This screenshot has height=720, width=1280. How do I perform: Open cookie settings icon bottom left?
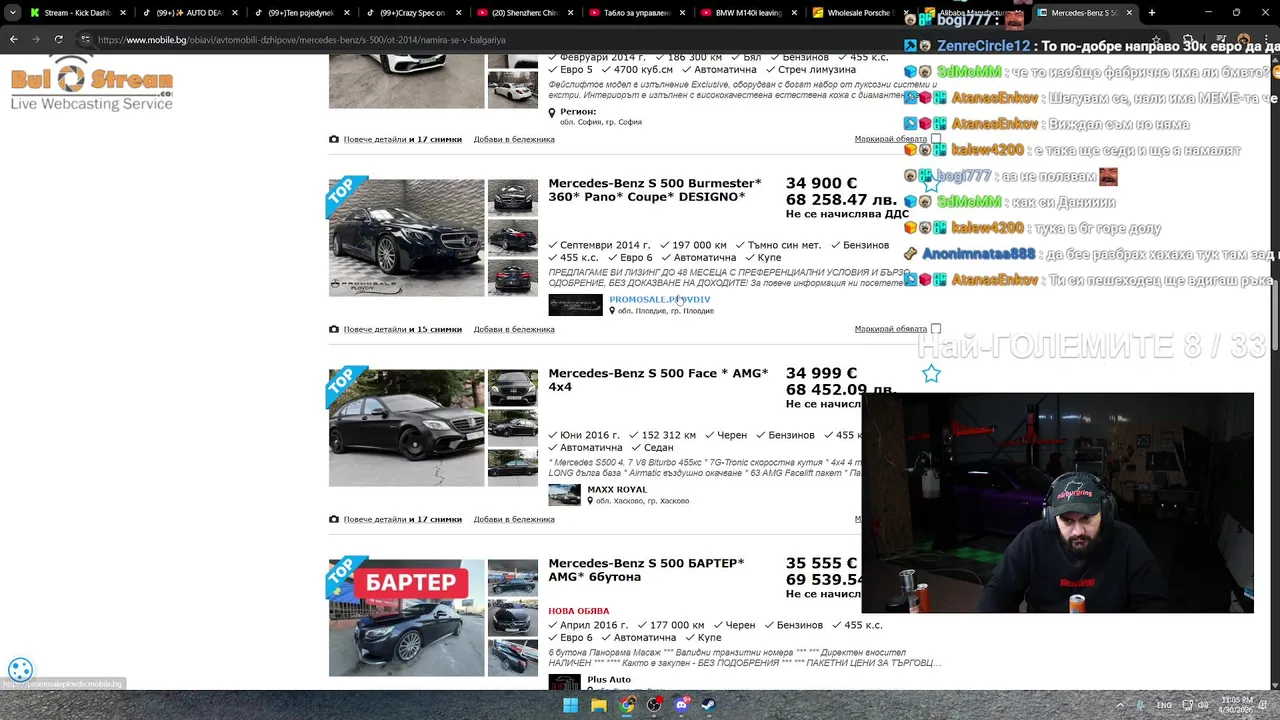click(x=20, y=670)
